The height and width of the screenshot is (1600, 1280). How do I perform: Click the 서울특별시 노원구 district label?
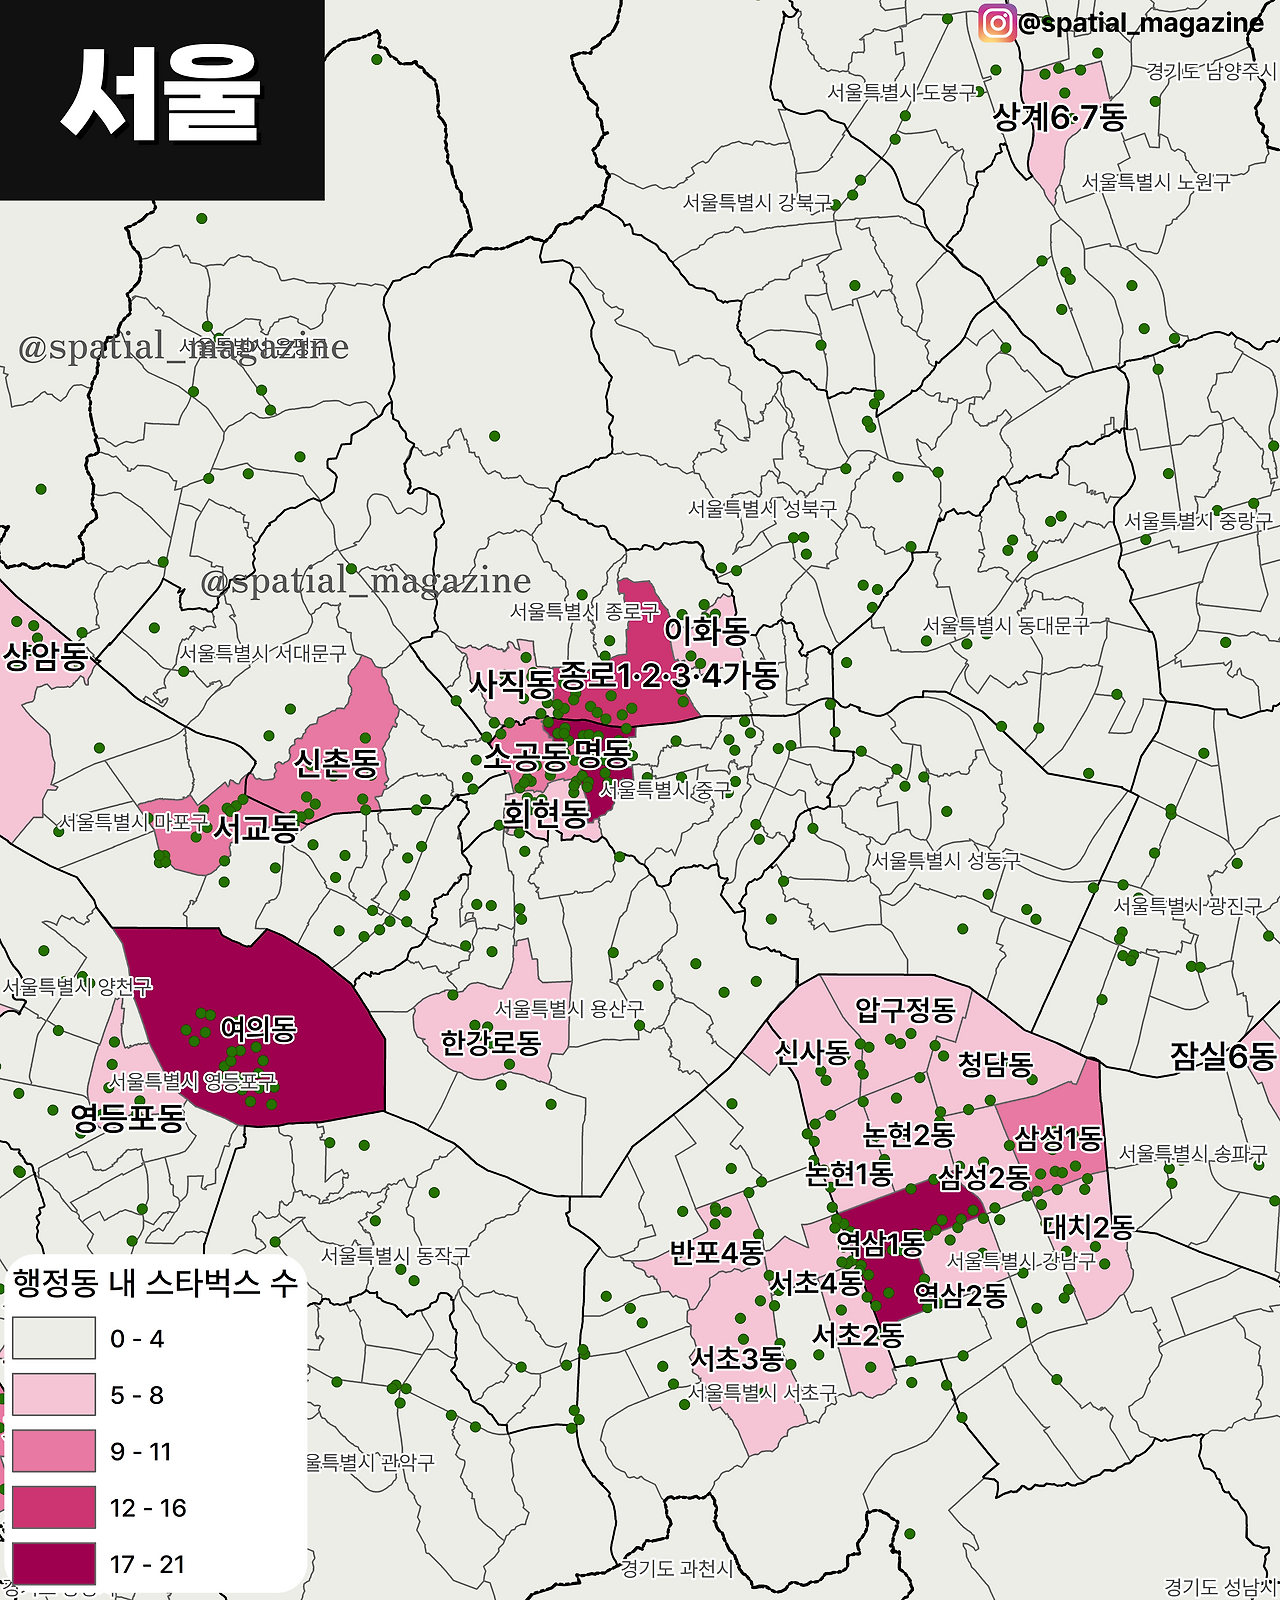[x=1156, y=182]
